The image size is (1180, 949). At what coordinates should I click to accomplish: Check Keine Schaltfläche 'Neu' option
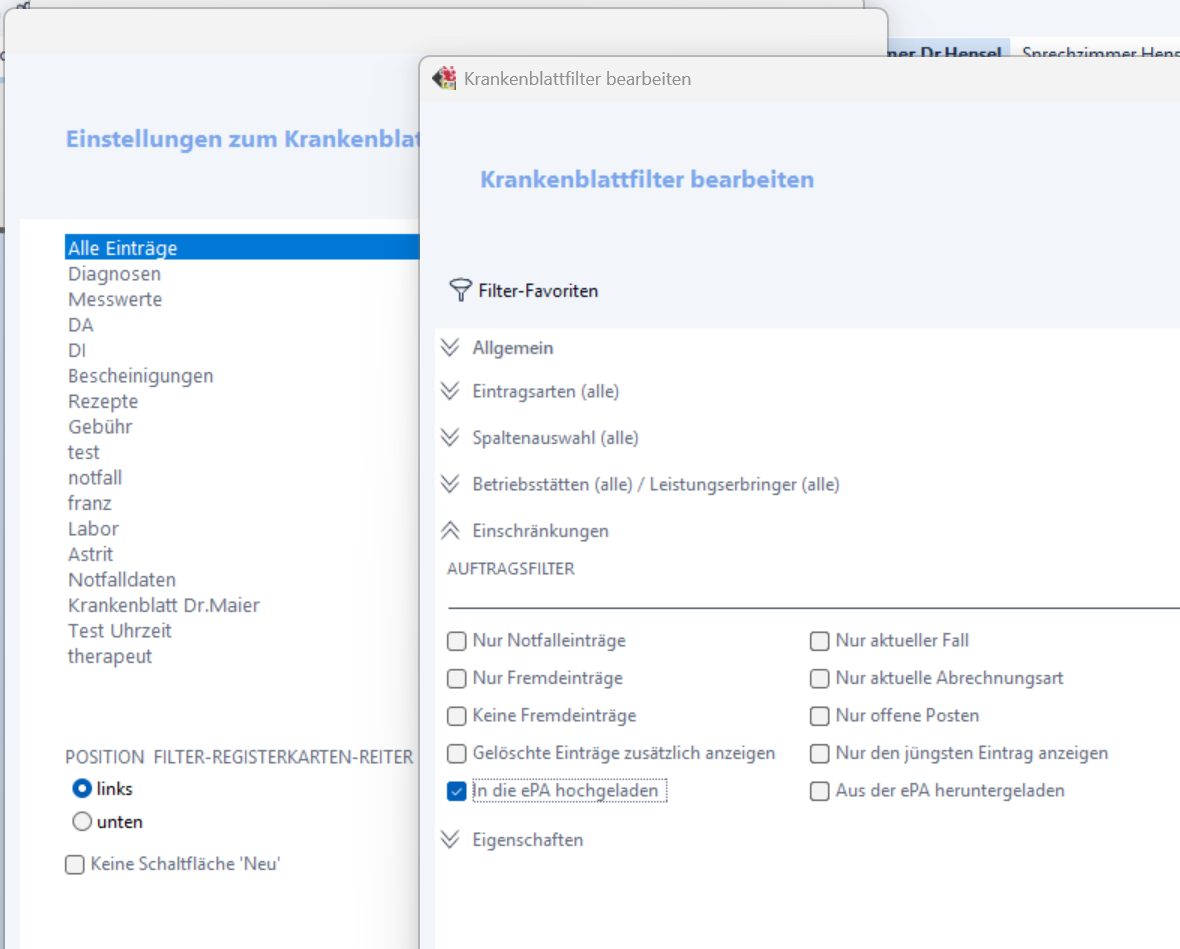(75, 865)
